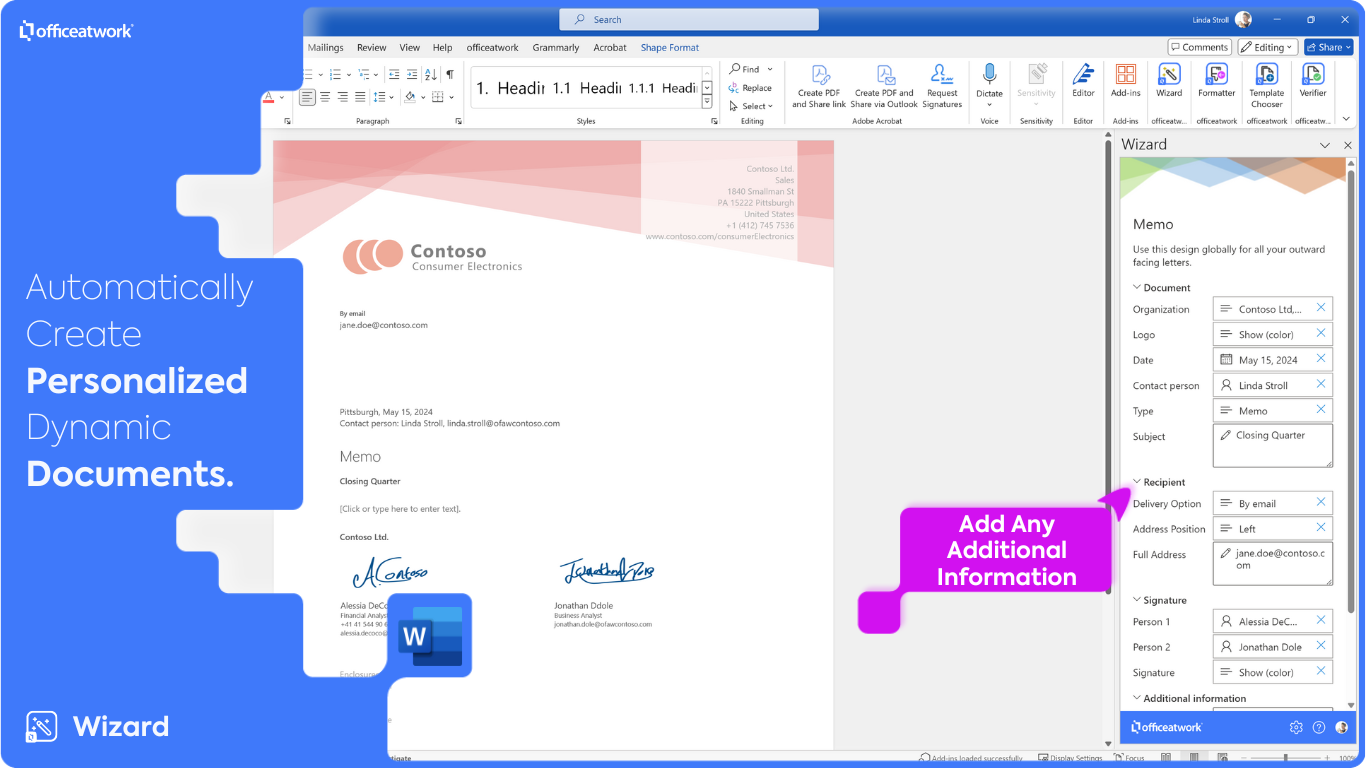Center the paragraph text
1366x768 pixels.
pyautogui.click(x=325, y=97)
